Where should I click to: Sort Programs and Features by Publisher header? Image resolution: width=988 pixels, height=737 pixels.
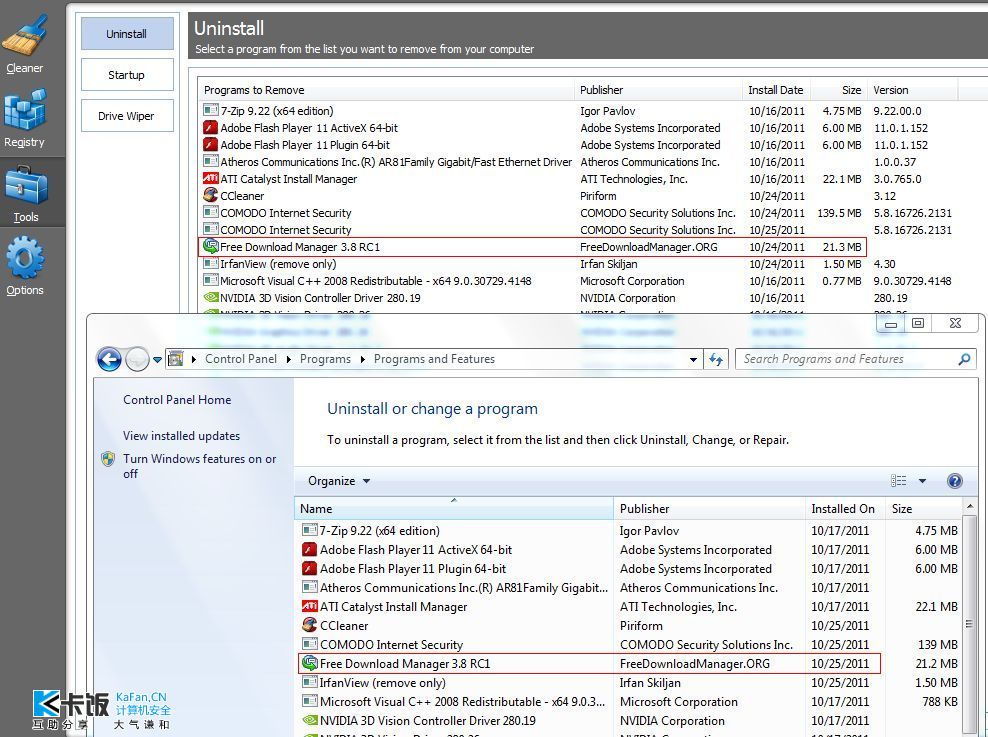coord(709,509)
